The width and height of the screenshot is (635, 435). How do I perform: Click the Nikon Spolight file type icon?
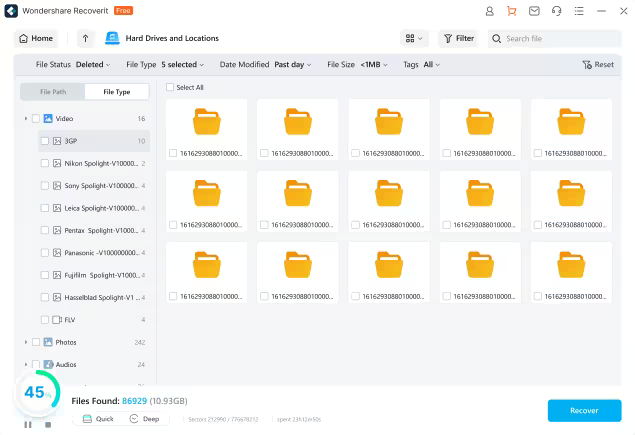[x=57, y=163]
